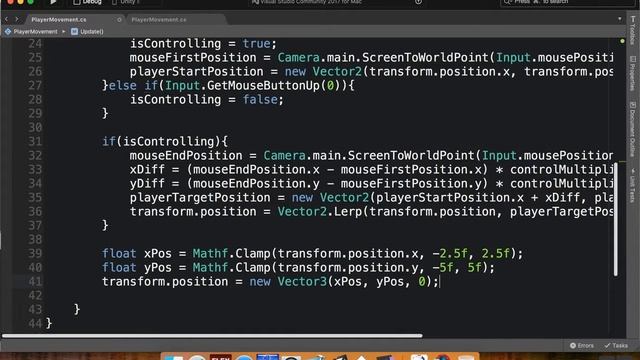This screenshot has width=640, height=360.
Task: Open the PlayerMovement class breadcrumb
Action: pos(35,31)
